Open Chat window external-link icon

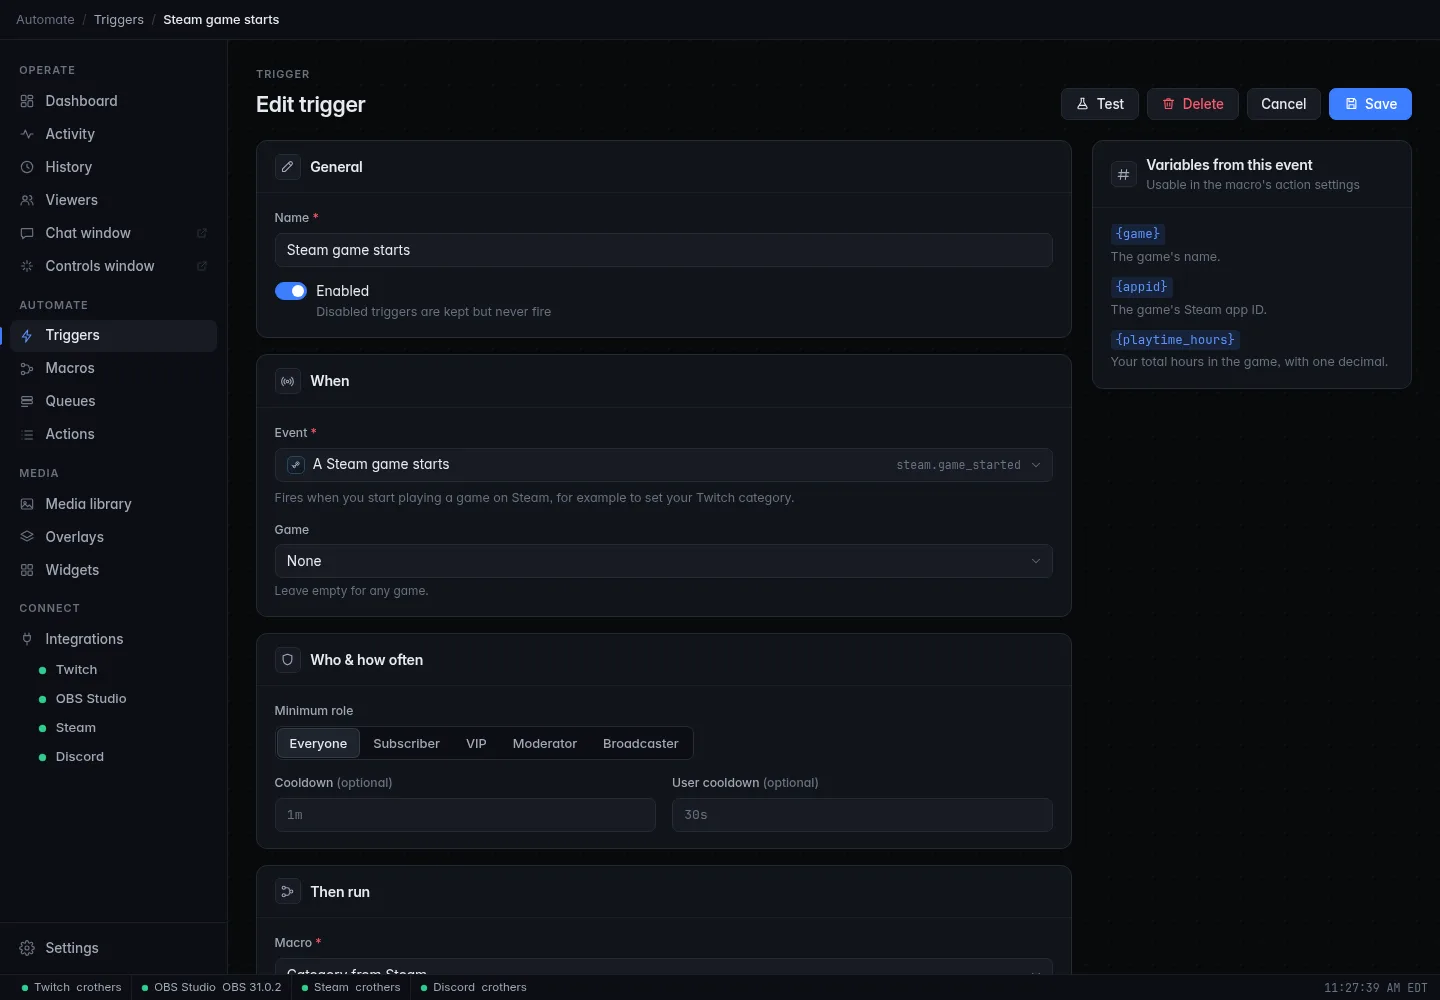click(202, 233)
